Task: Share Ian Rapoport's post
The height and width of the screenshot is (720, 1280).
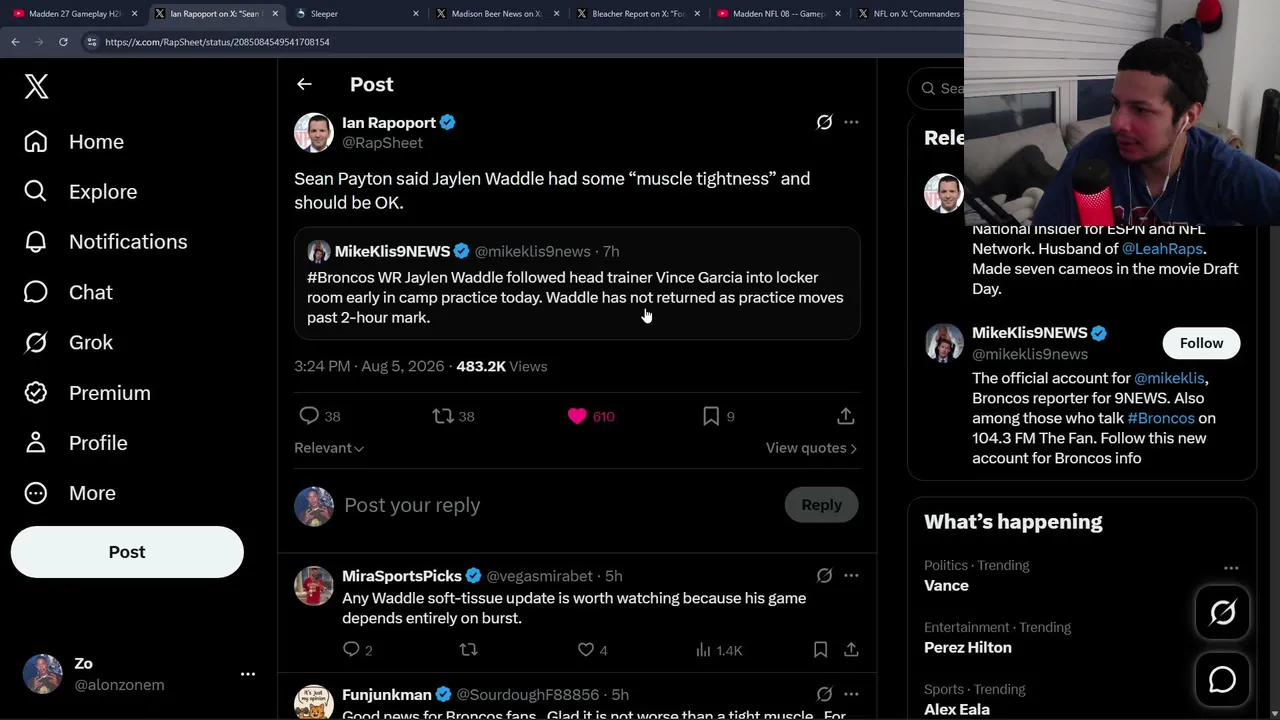Action: [x=846, y=416]
